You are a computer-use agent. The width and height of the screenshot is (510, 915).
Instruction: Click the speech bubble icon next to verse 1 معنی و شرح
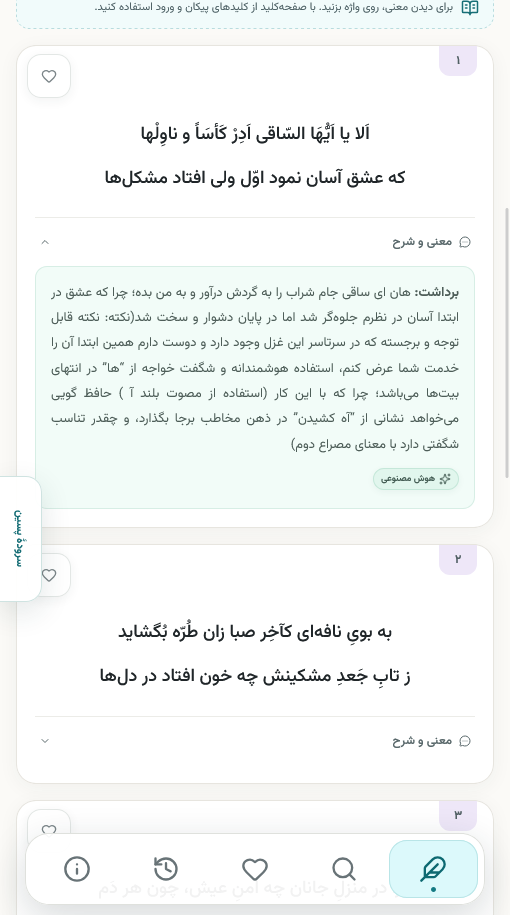465,242
